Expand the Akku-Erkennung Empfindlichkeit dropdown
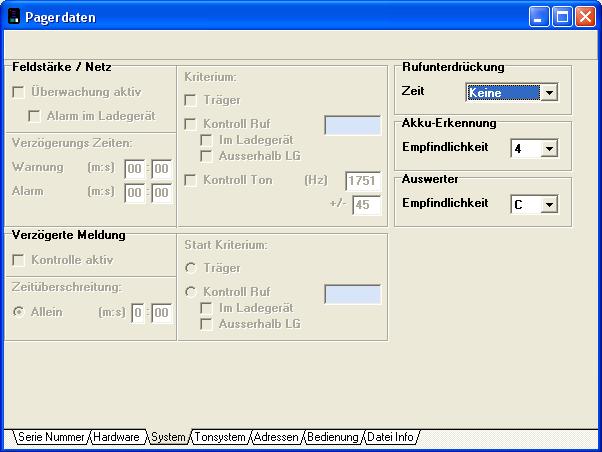Viewport: 602px width, 452px height. point(548,149)
